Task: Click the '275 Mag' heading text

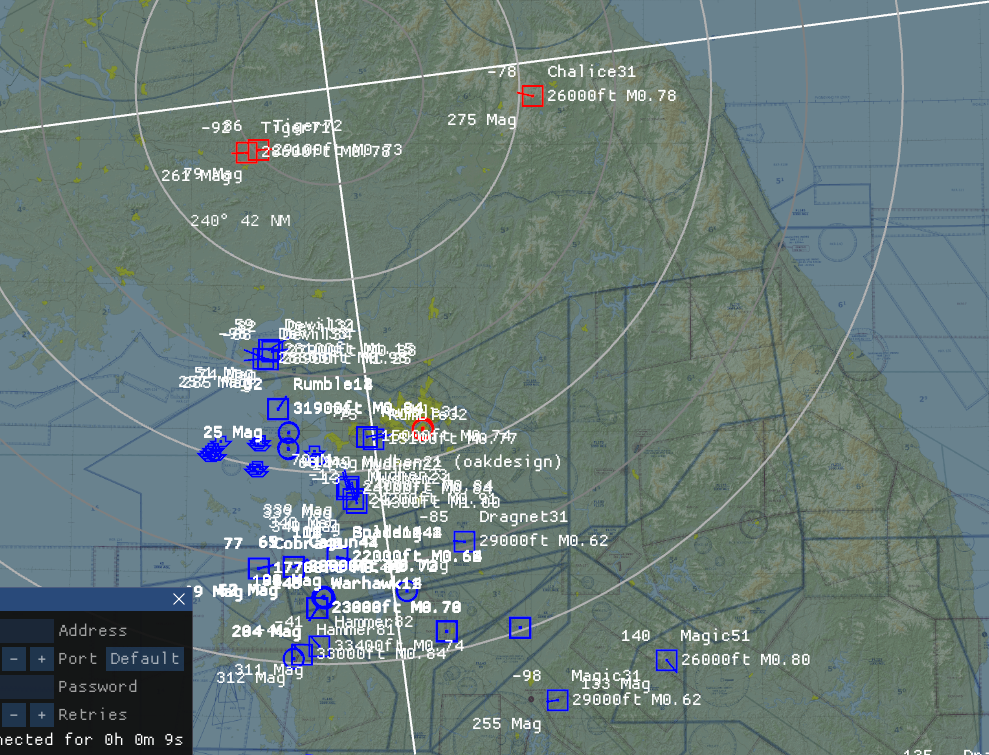Action: click(x=482, y=120)
